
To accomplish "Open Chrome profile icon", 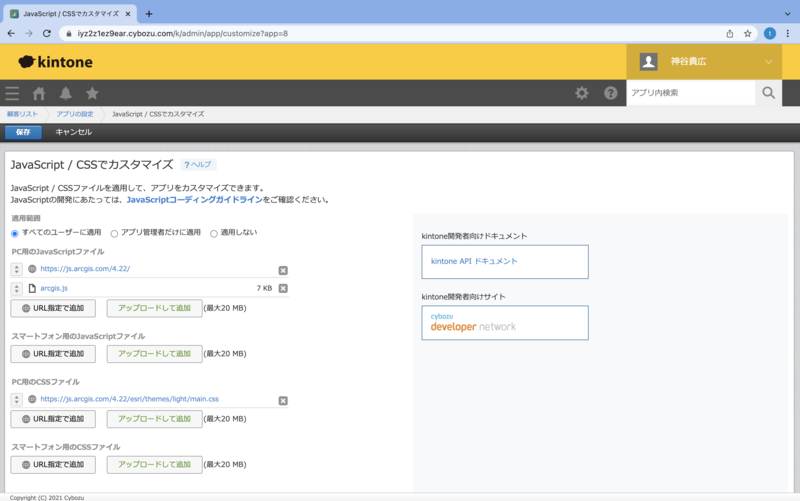I will (x=769, y=34).
